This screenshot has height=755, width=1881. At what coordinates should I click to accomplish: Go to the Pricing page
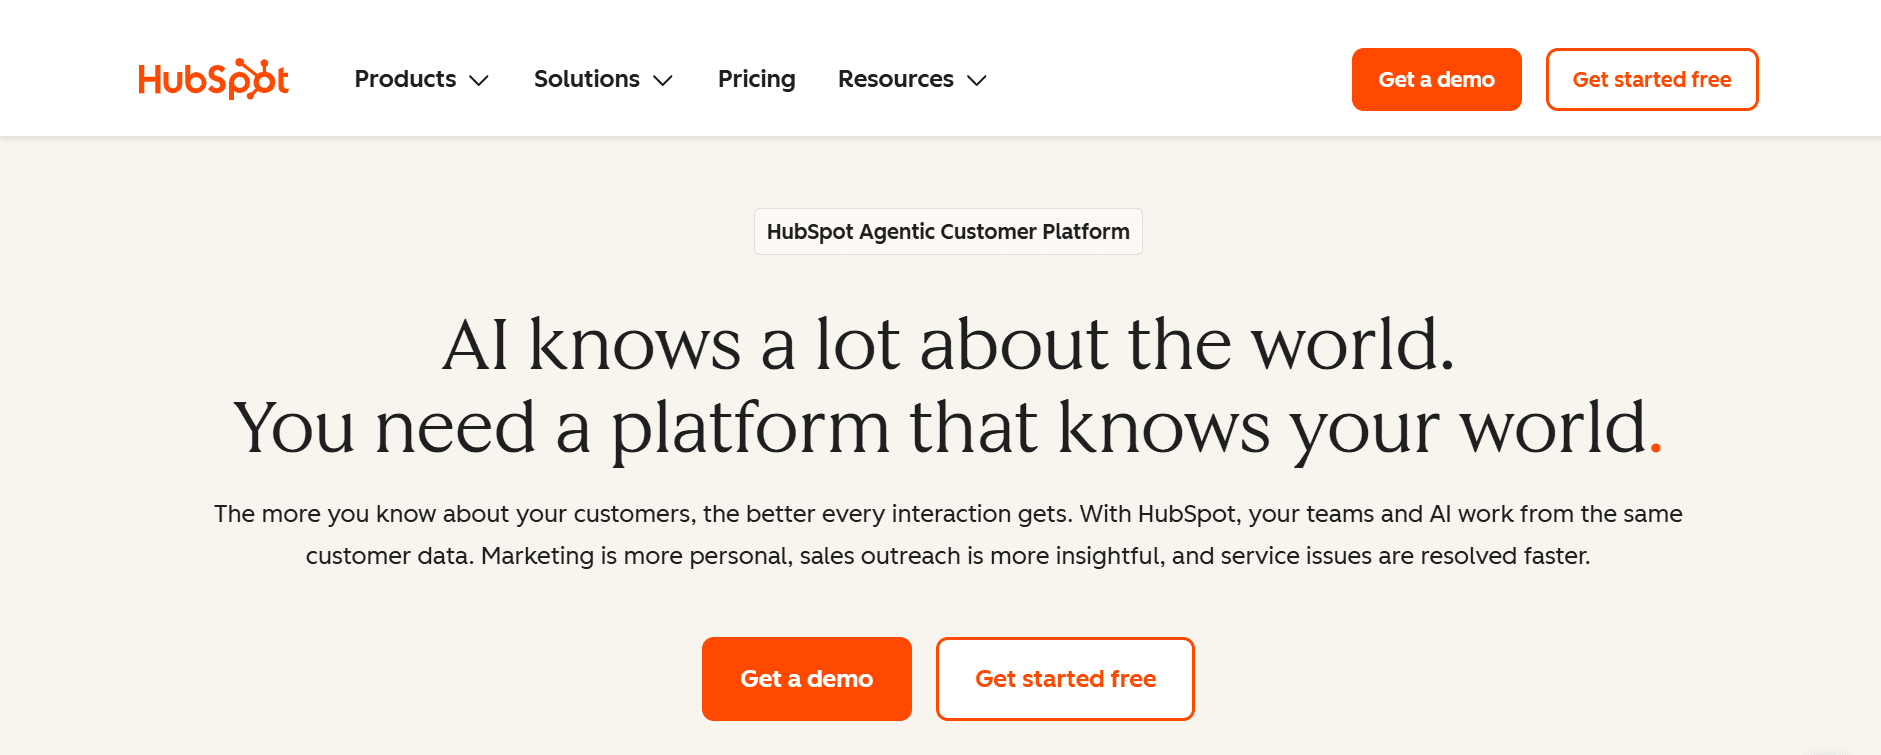coord(756,79)
